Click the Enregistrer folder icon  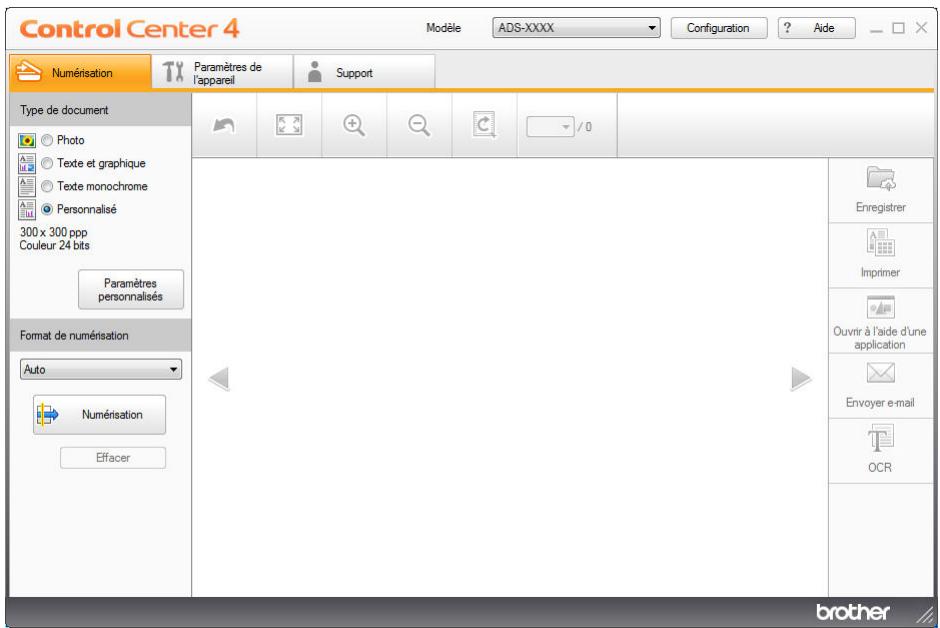(880, 179)
